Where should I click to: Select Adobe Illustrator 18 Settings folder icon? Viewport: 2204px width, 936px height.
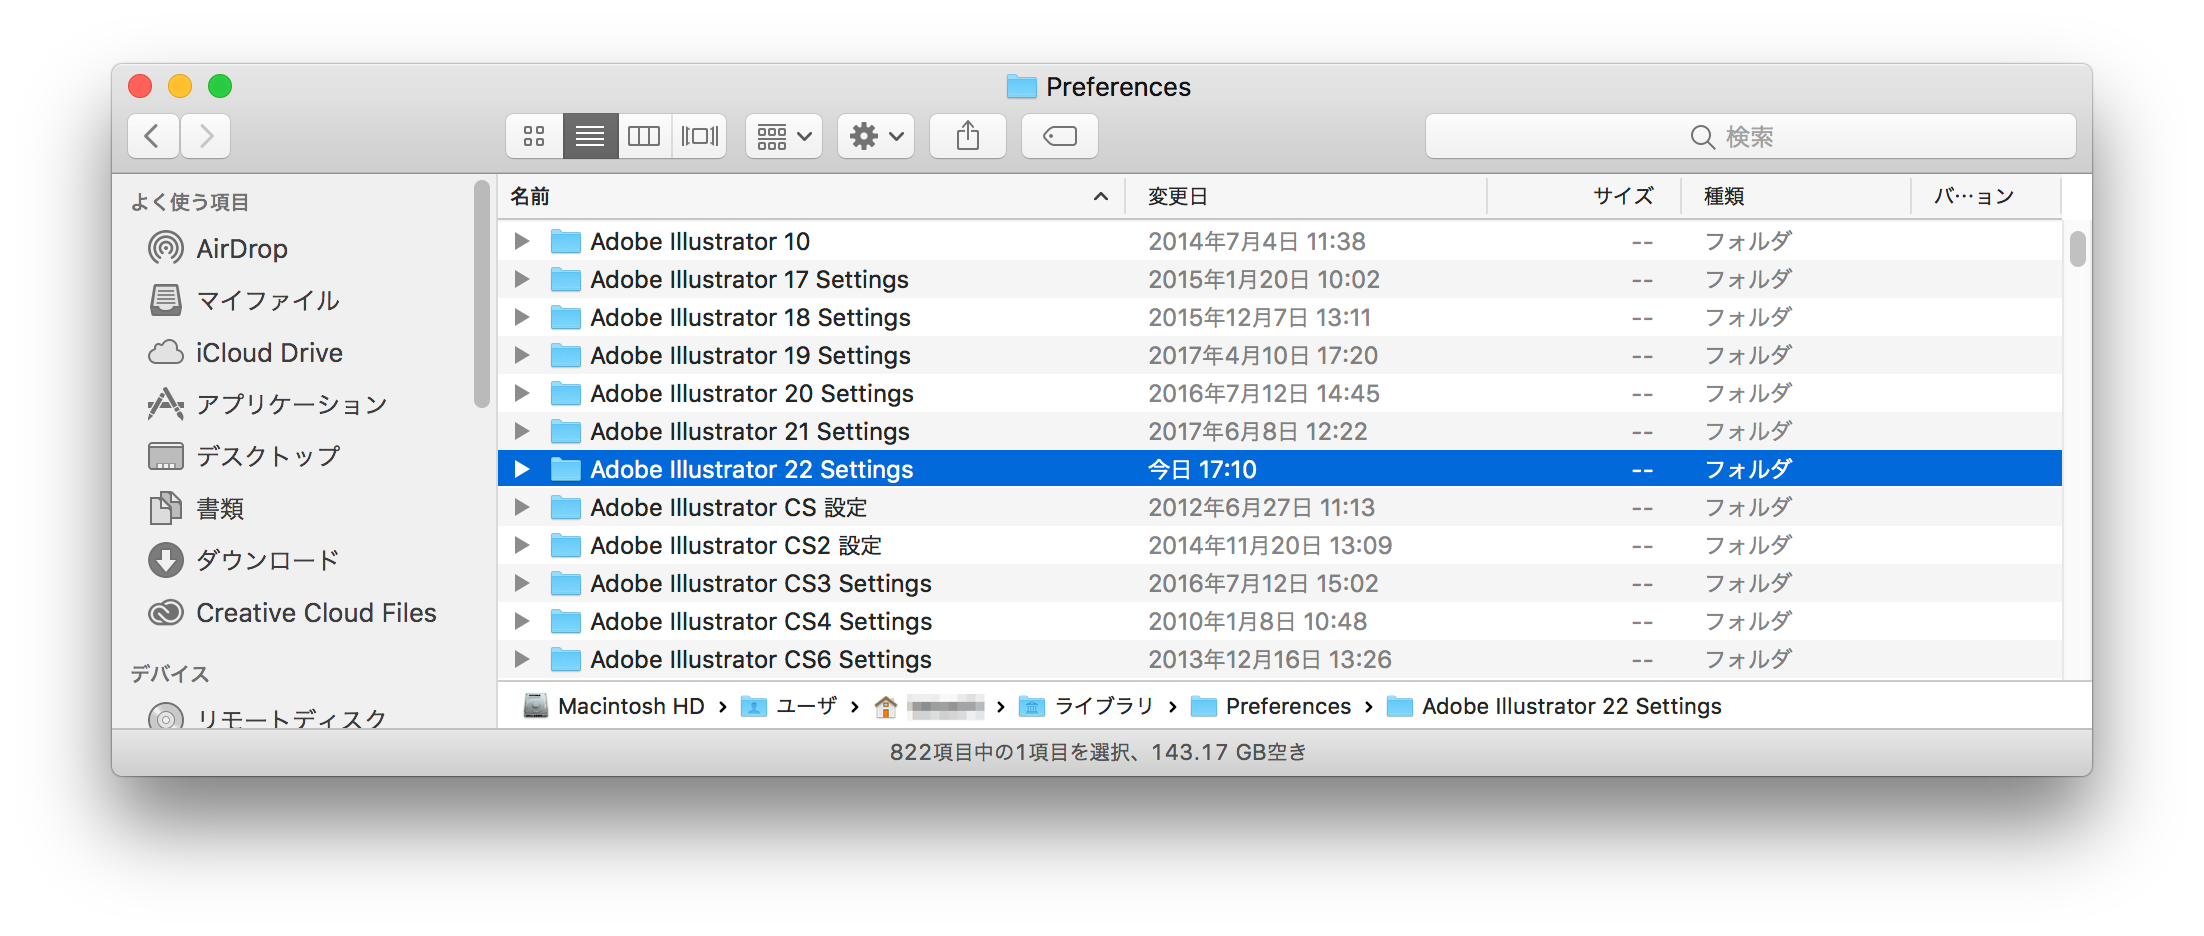[566, 317]
